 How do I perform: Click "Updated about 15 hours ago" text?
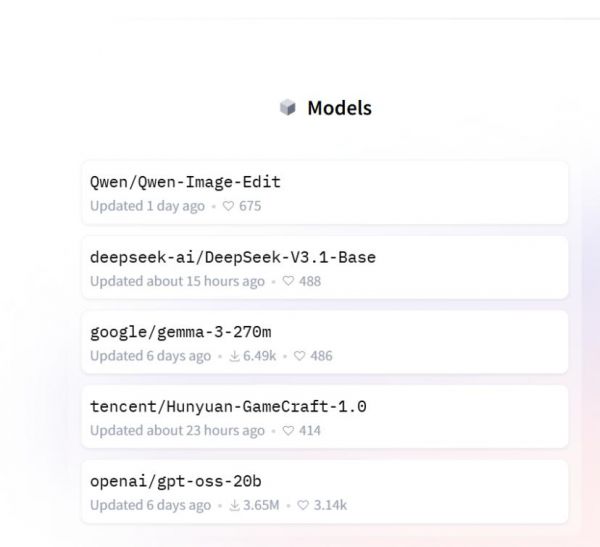coord(177,281)
